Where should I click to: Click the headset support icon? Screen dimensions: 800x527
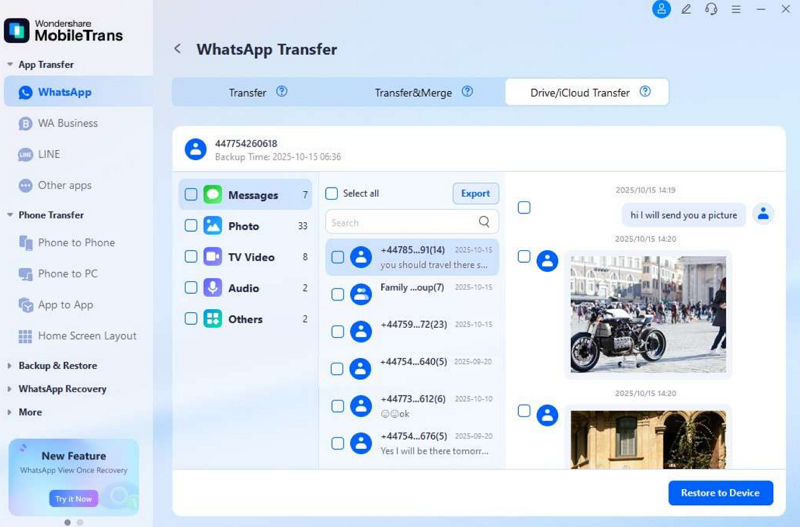coord(711,9)
